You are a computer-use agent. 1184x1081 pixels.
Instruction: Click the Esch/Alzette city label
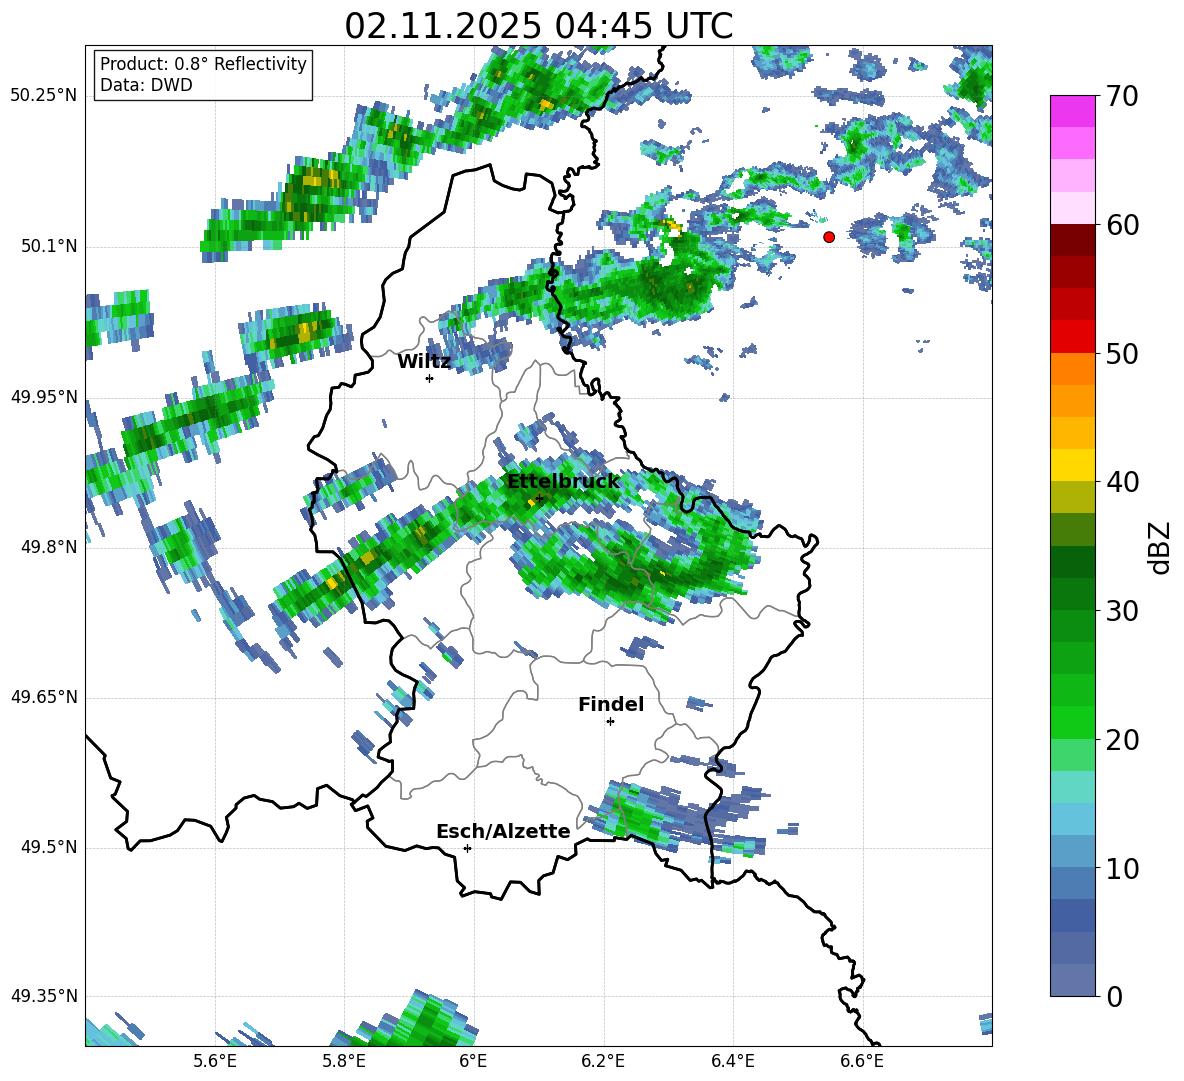(503, 831)
